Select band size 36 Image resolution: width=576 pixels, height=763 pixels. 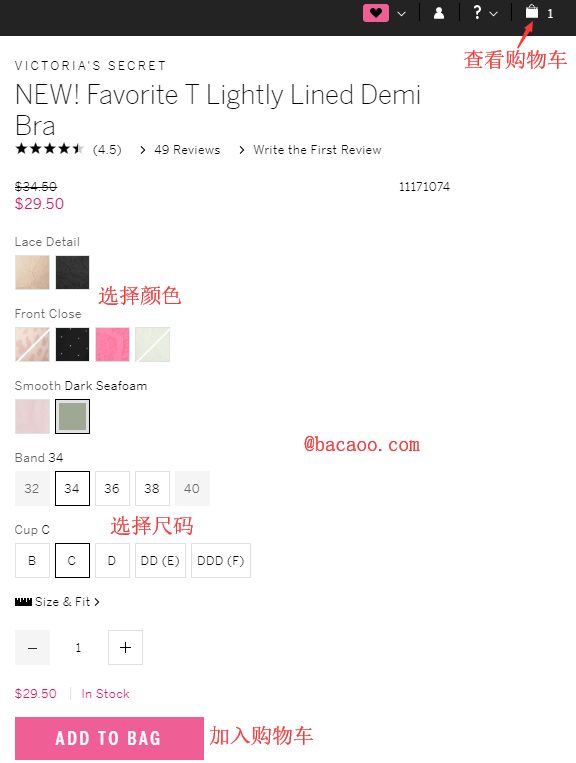(112, 488)
